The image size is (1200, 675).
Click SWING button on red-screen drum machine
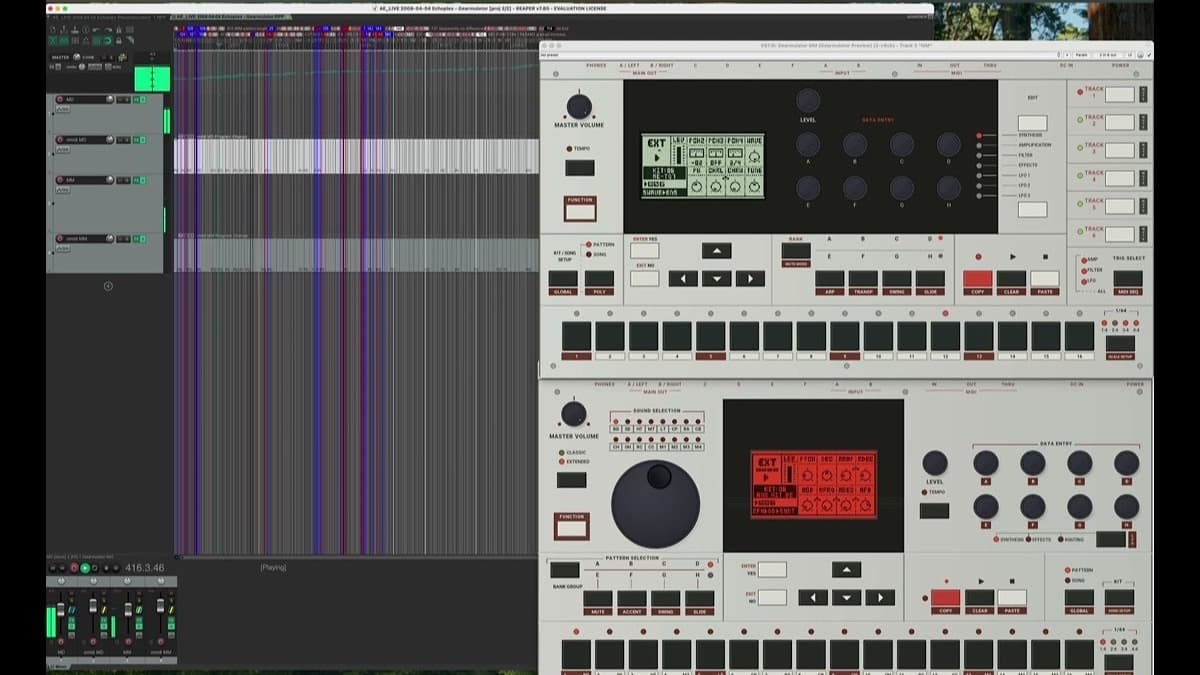pyautogui.click(x=666, y=598)
